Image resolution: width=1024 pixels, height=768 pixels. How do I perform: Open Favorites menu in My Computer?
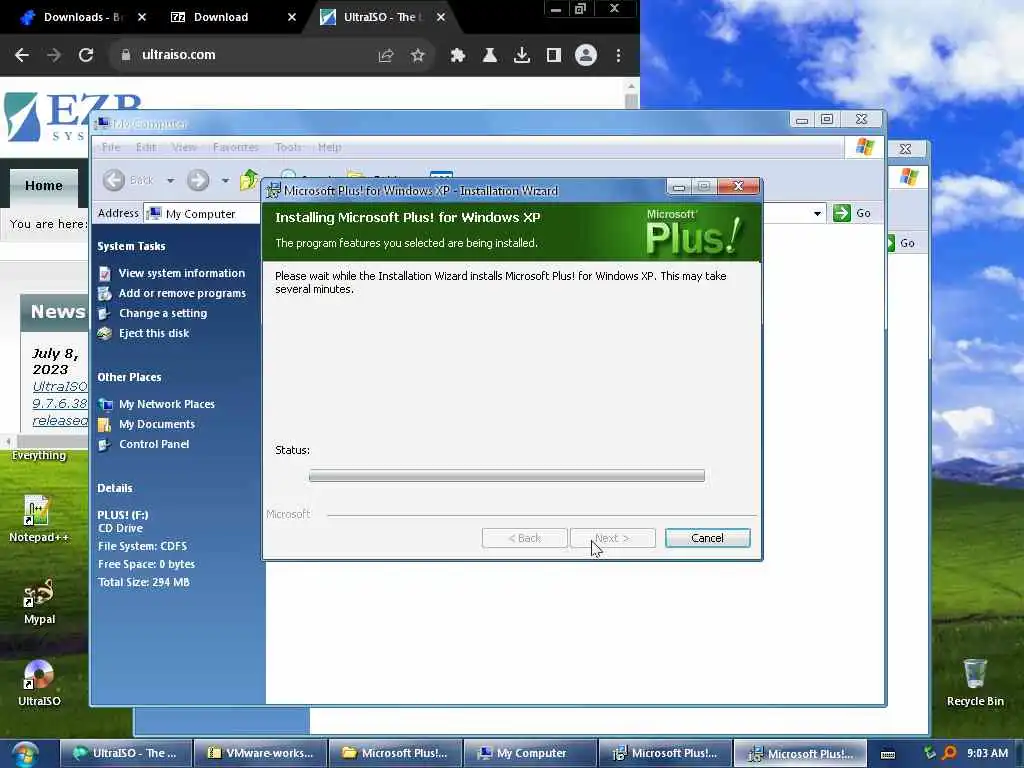[x=235, y=147]
